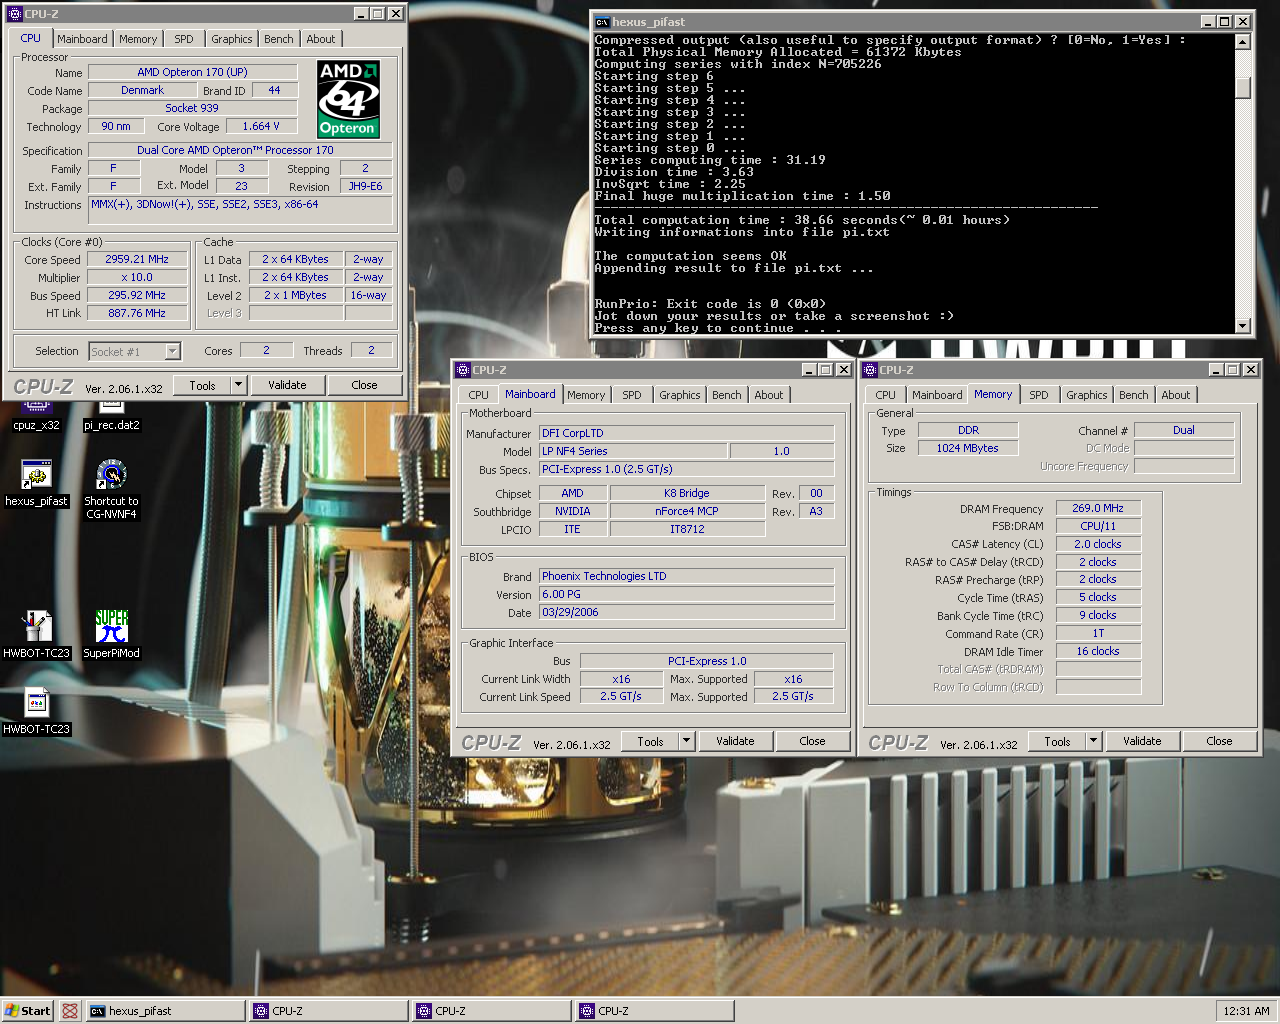Select the HWBOT-TC23 application icon
The height and width of the screenshot is (1024, 1280).
point(37,635)
